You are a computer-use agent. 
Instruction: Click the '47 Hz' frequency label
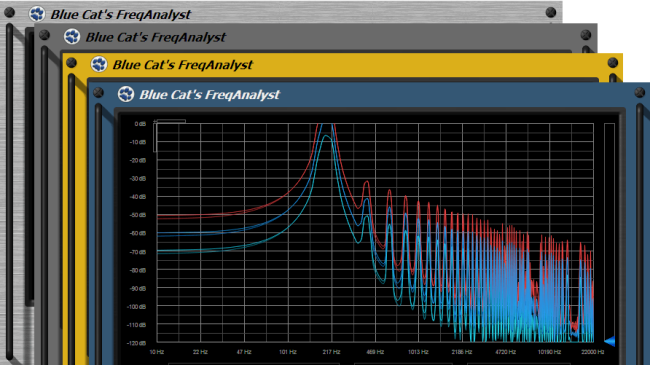(244, 352)
